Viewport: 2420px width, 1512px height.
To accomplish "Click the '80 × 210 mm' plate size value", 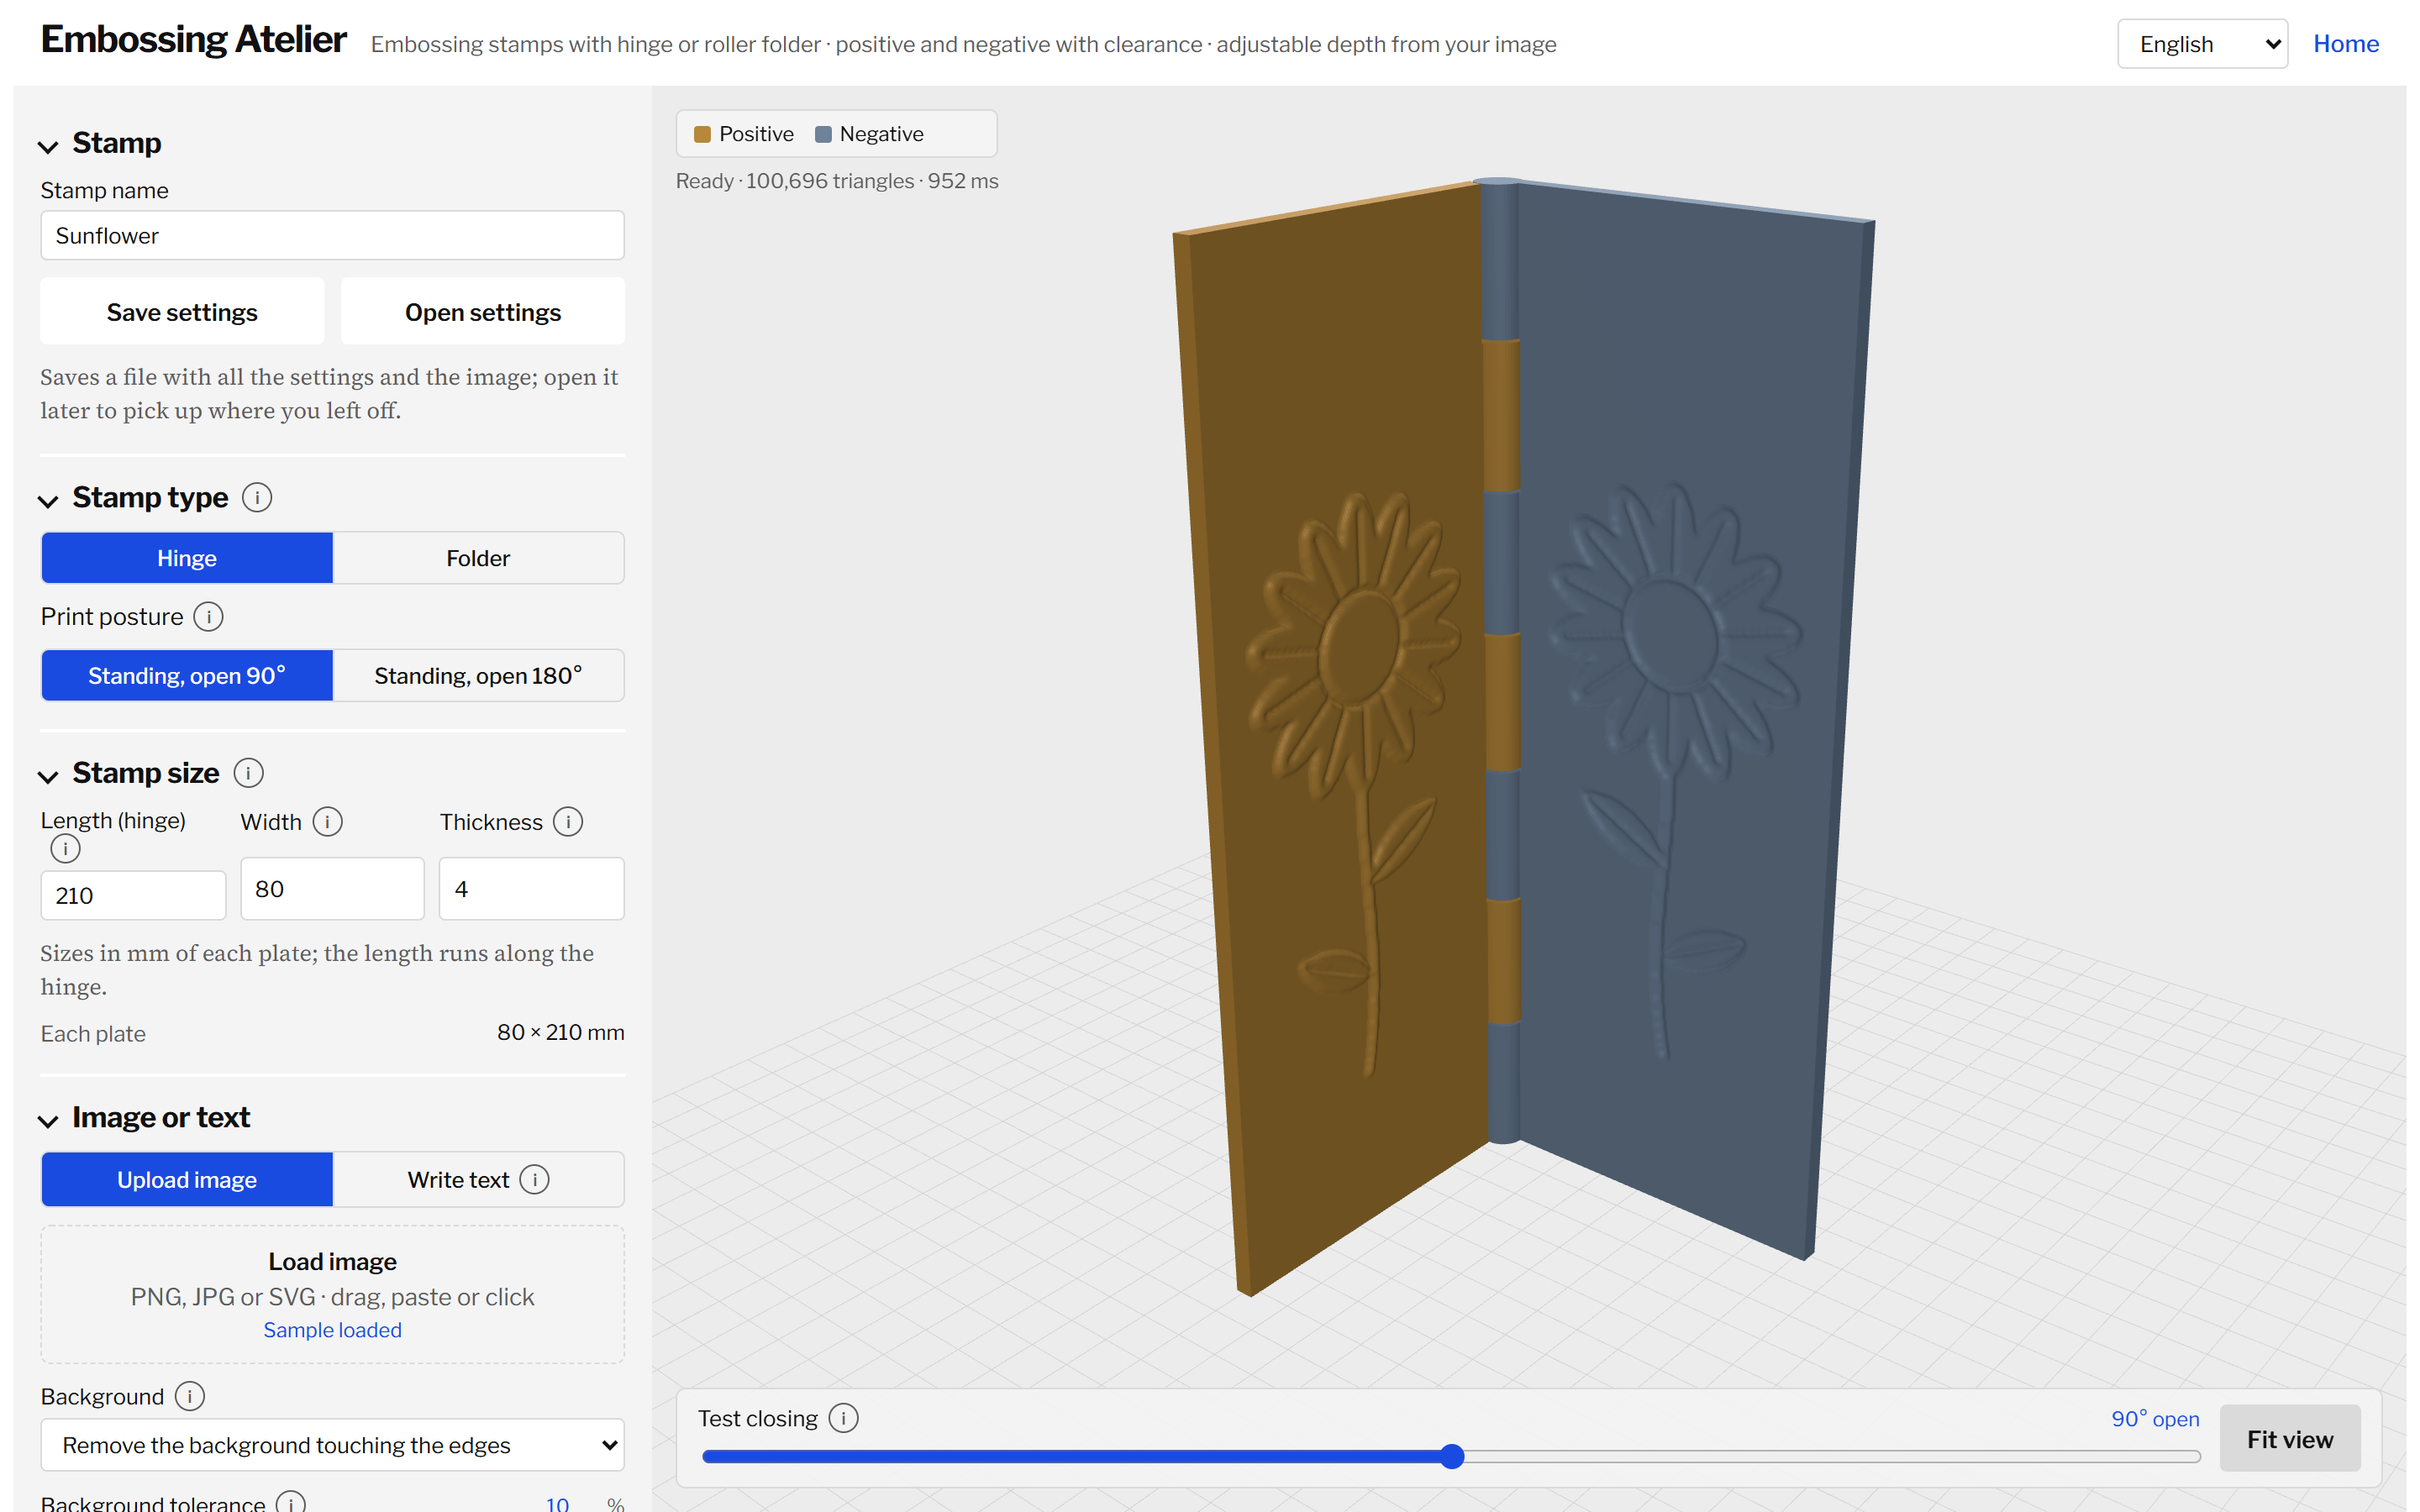I will [x=560, y=1032].
